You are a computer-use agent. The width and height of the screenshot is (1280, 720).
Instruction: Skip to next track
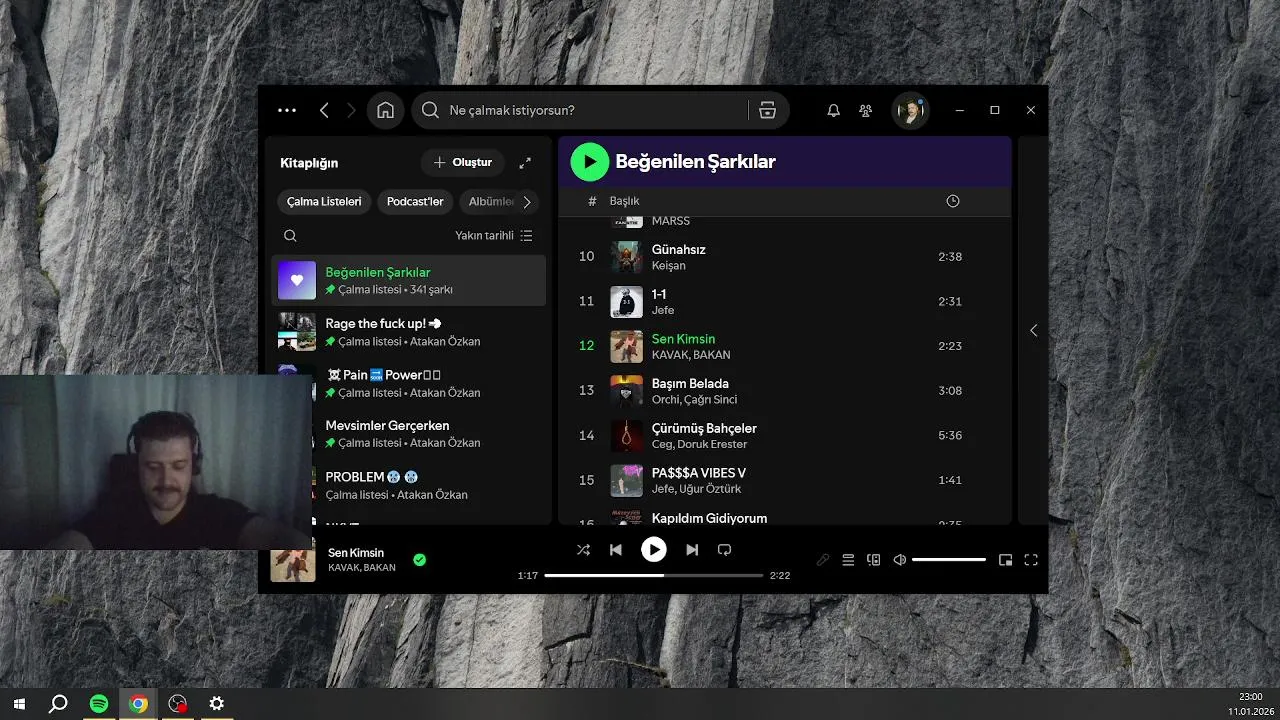692,550
